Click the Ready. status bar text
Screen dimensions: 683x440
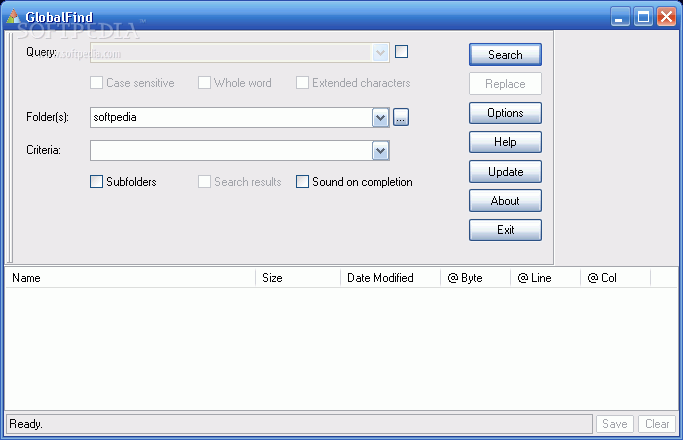(x=26, y=424)
